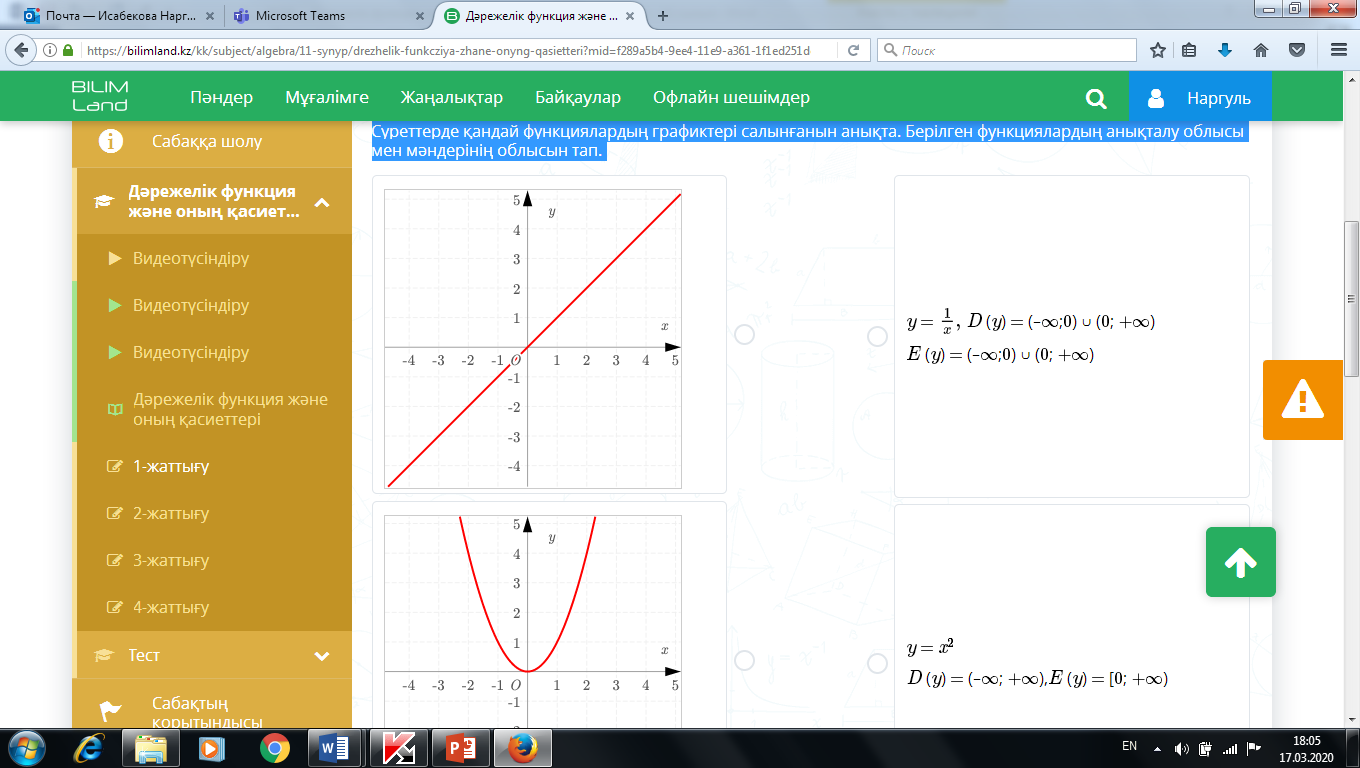Screen dimensions: 1360x768
Task: Click the green padlock security icon
Action: point(68,50)
